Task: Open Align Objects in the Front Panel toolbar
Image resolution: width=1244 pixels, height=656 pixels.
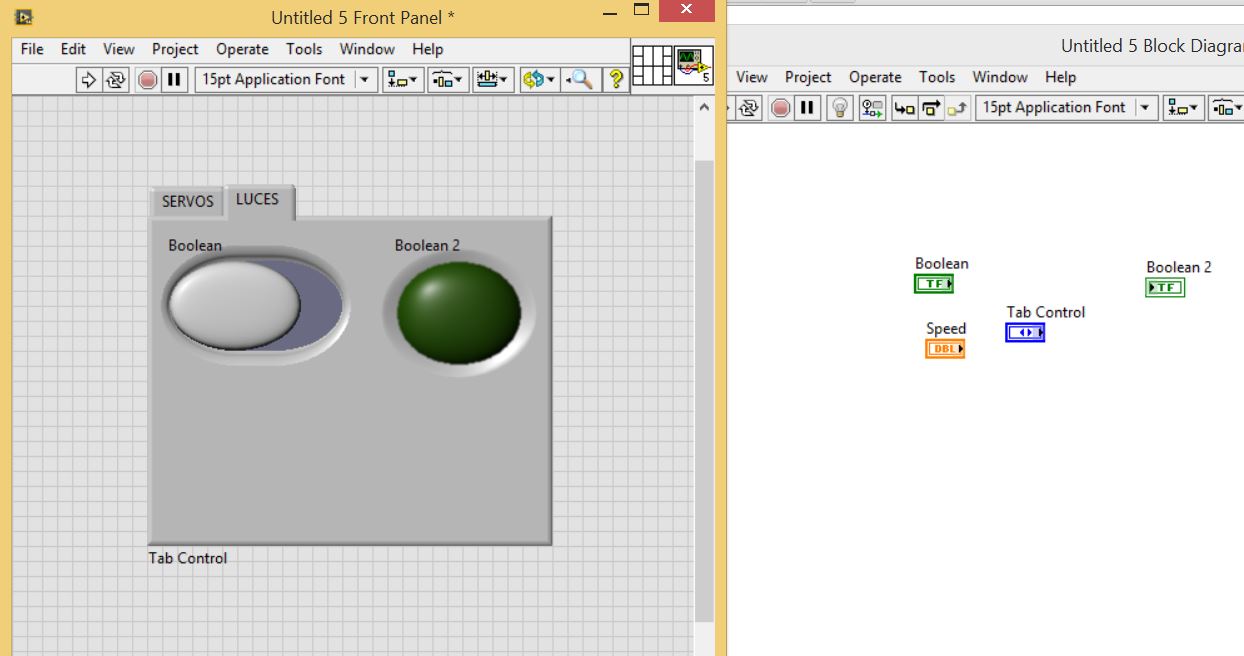Action: 404,80
